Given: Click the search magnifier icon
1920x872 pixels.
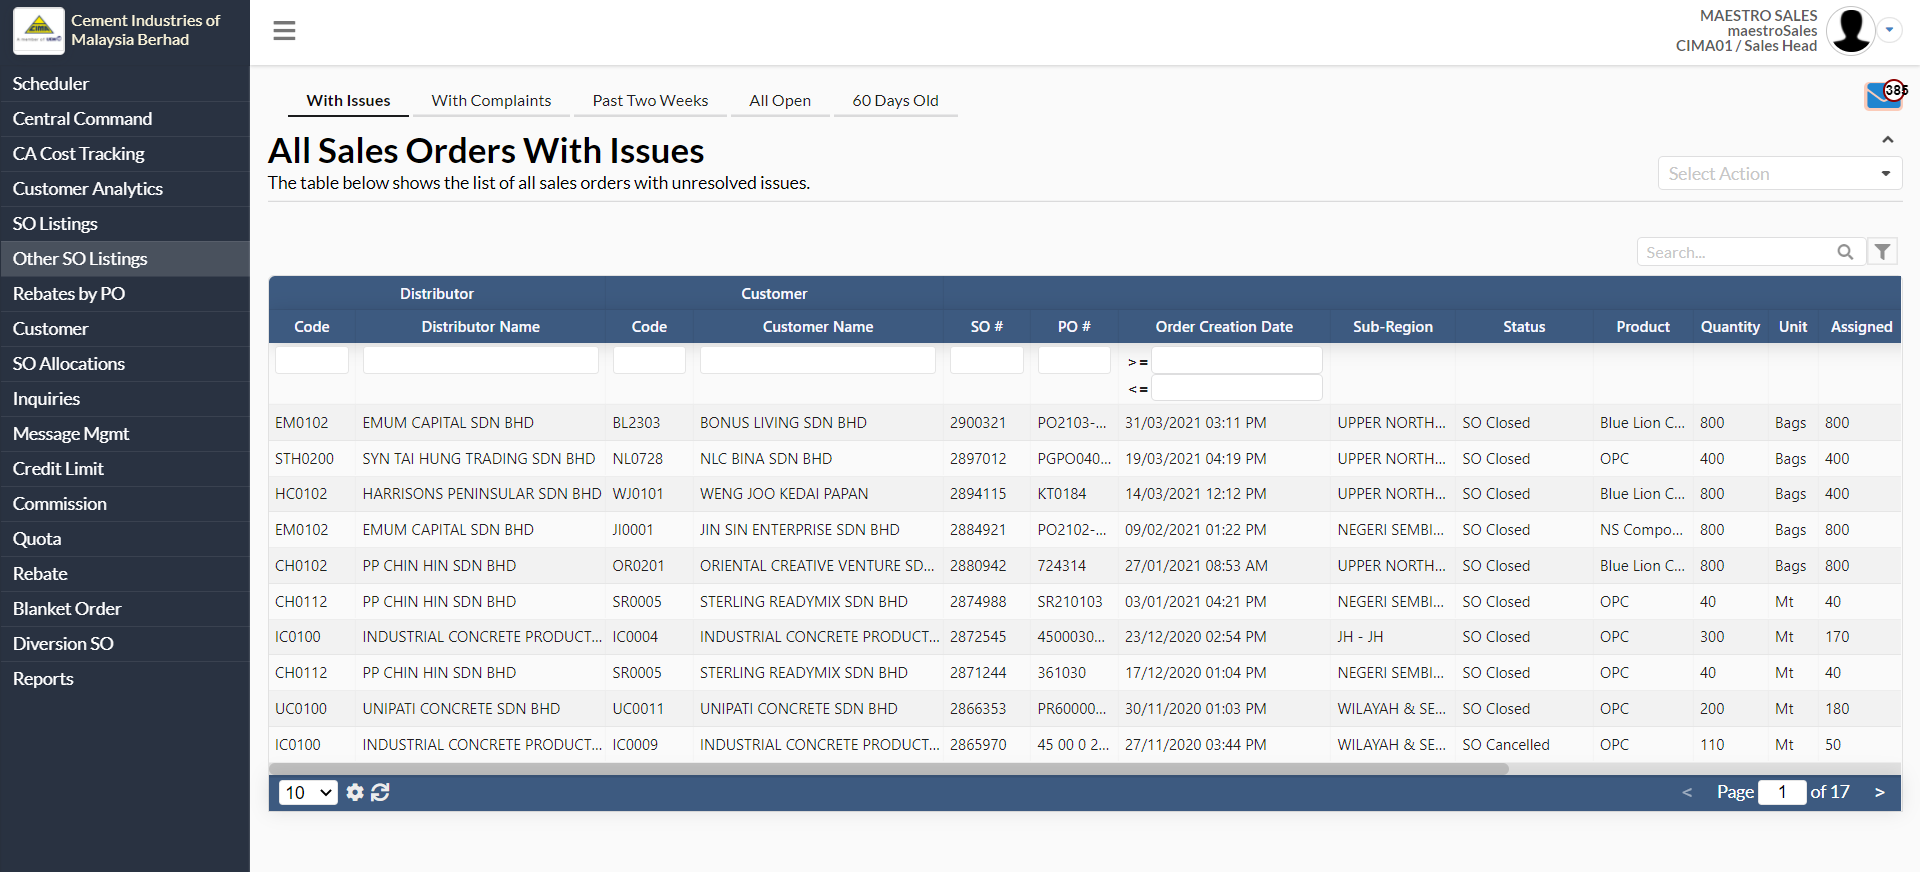Looking at the screenshot, I should point(1845,252).
